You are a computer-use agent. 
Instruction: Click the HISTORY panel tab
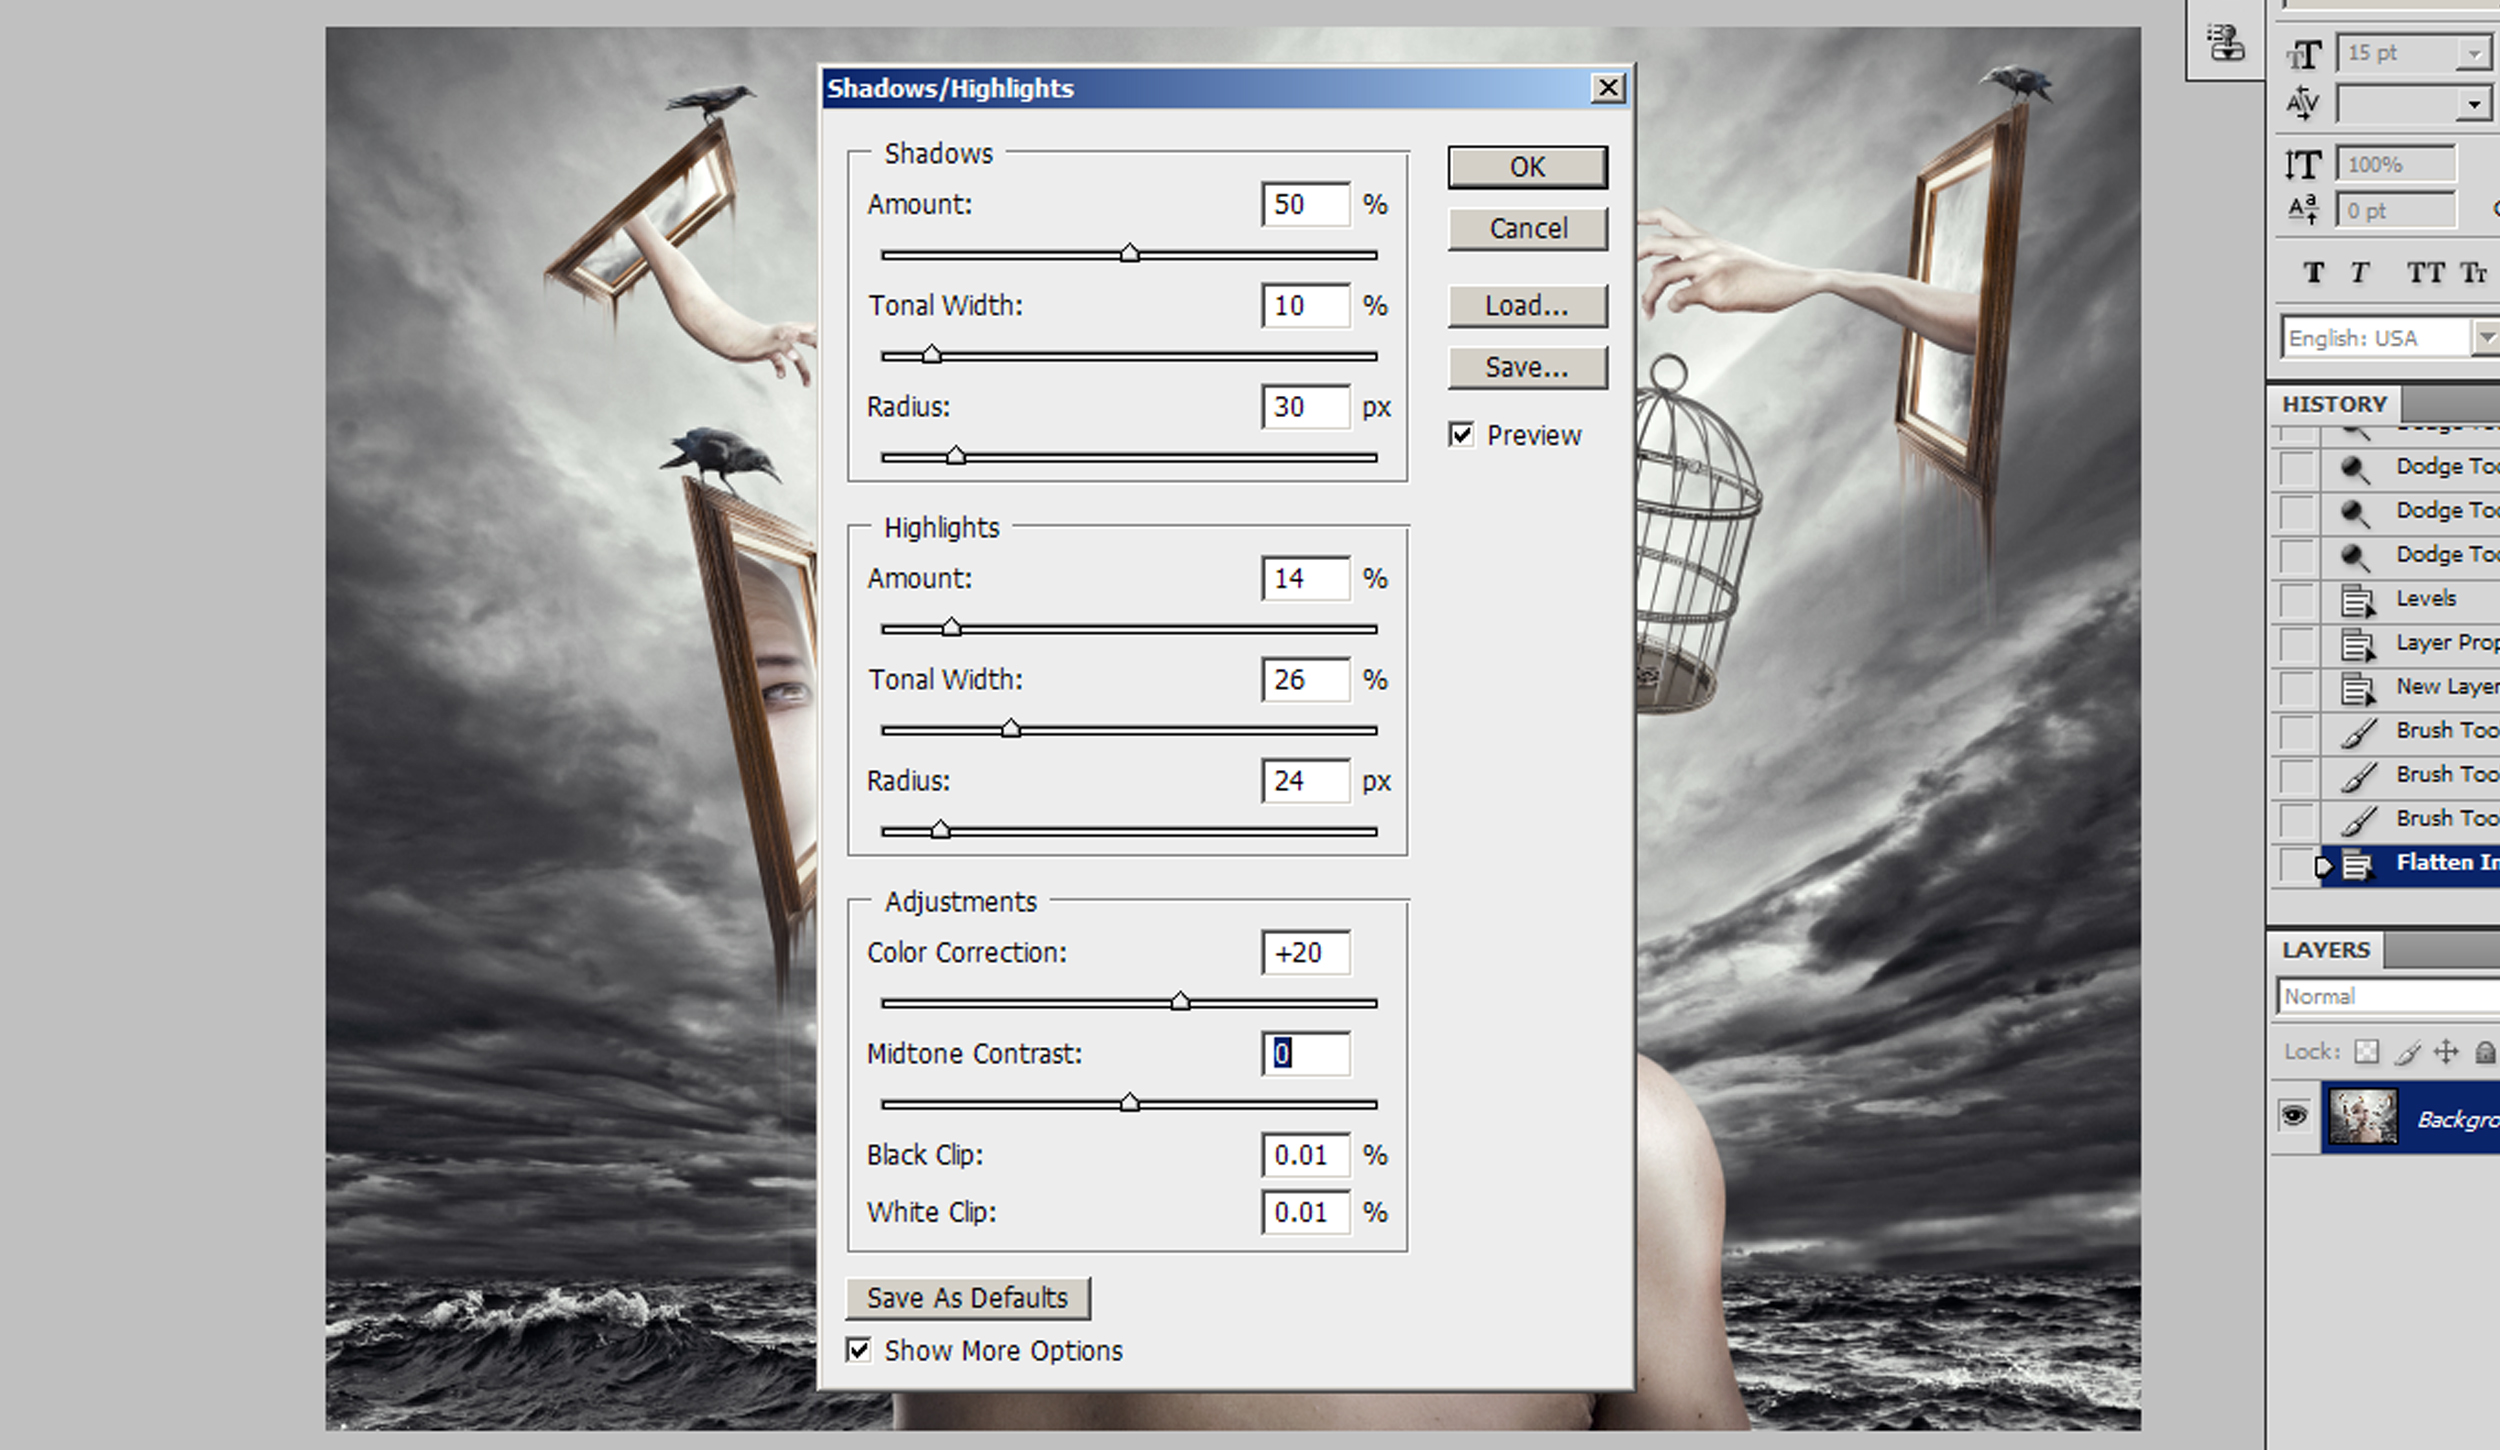point(2334,403)
